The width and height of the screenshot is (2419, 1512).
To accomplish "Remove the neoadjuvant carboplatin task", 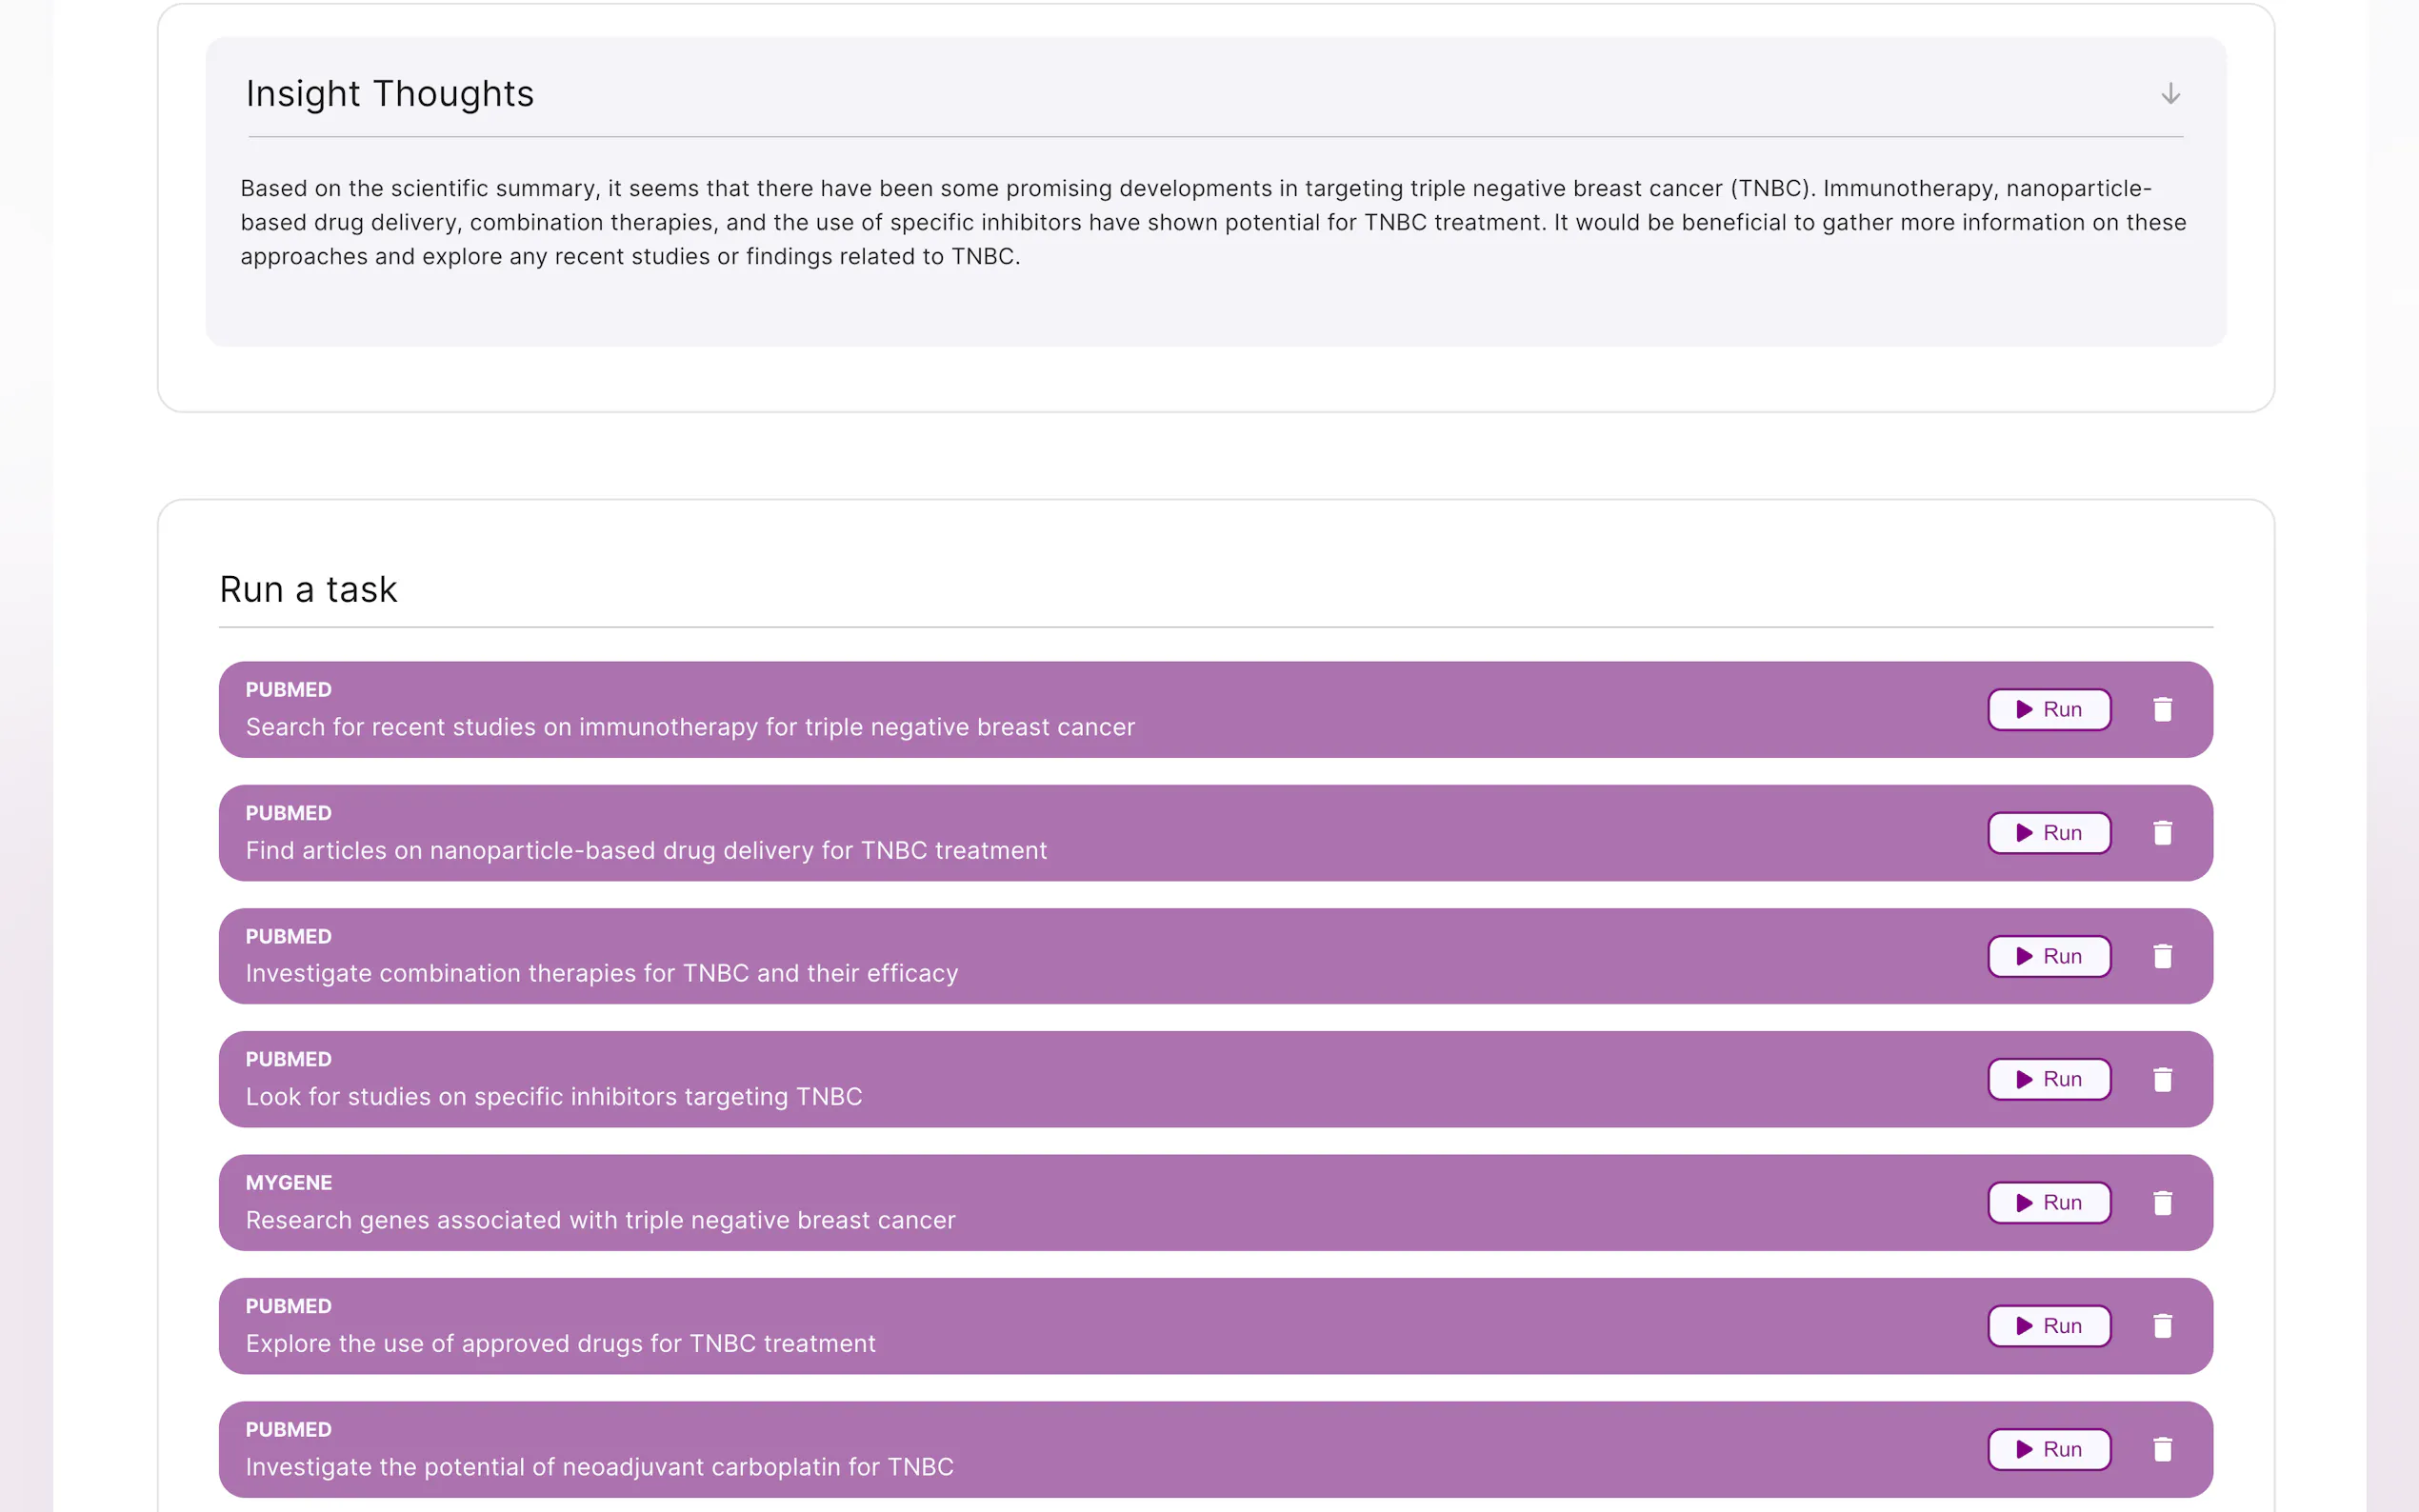I will click(x=2162, y=1449).
